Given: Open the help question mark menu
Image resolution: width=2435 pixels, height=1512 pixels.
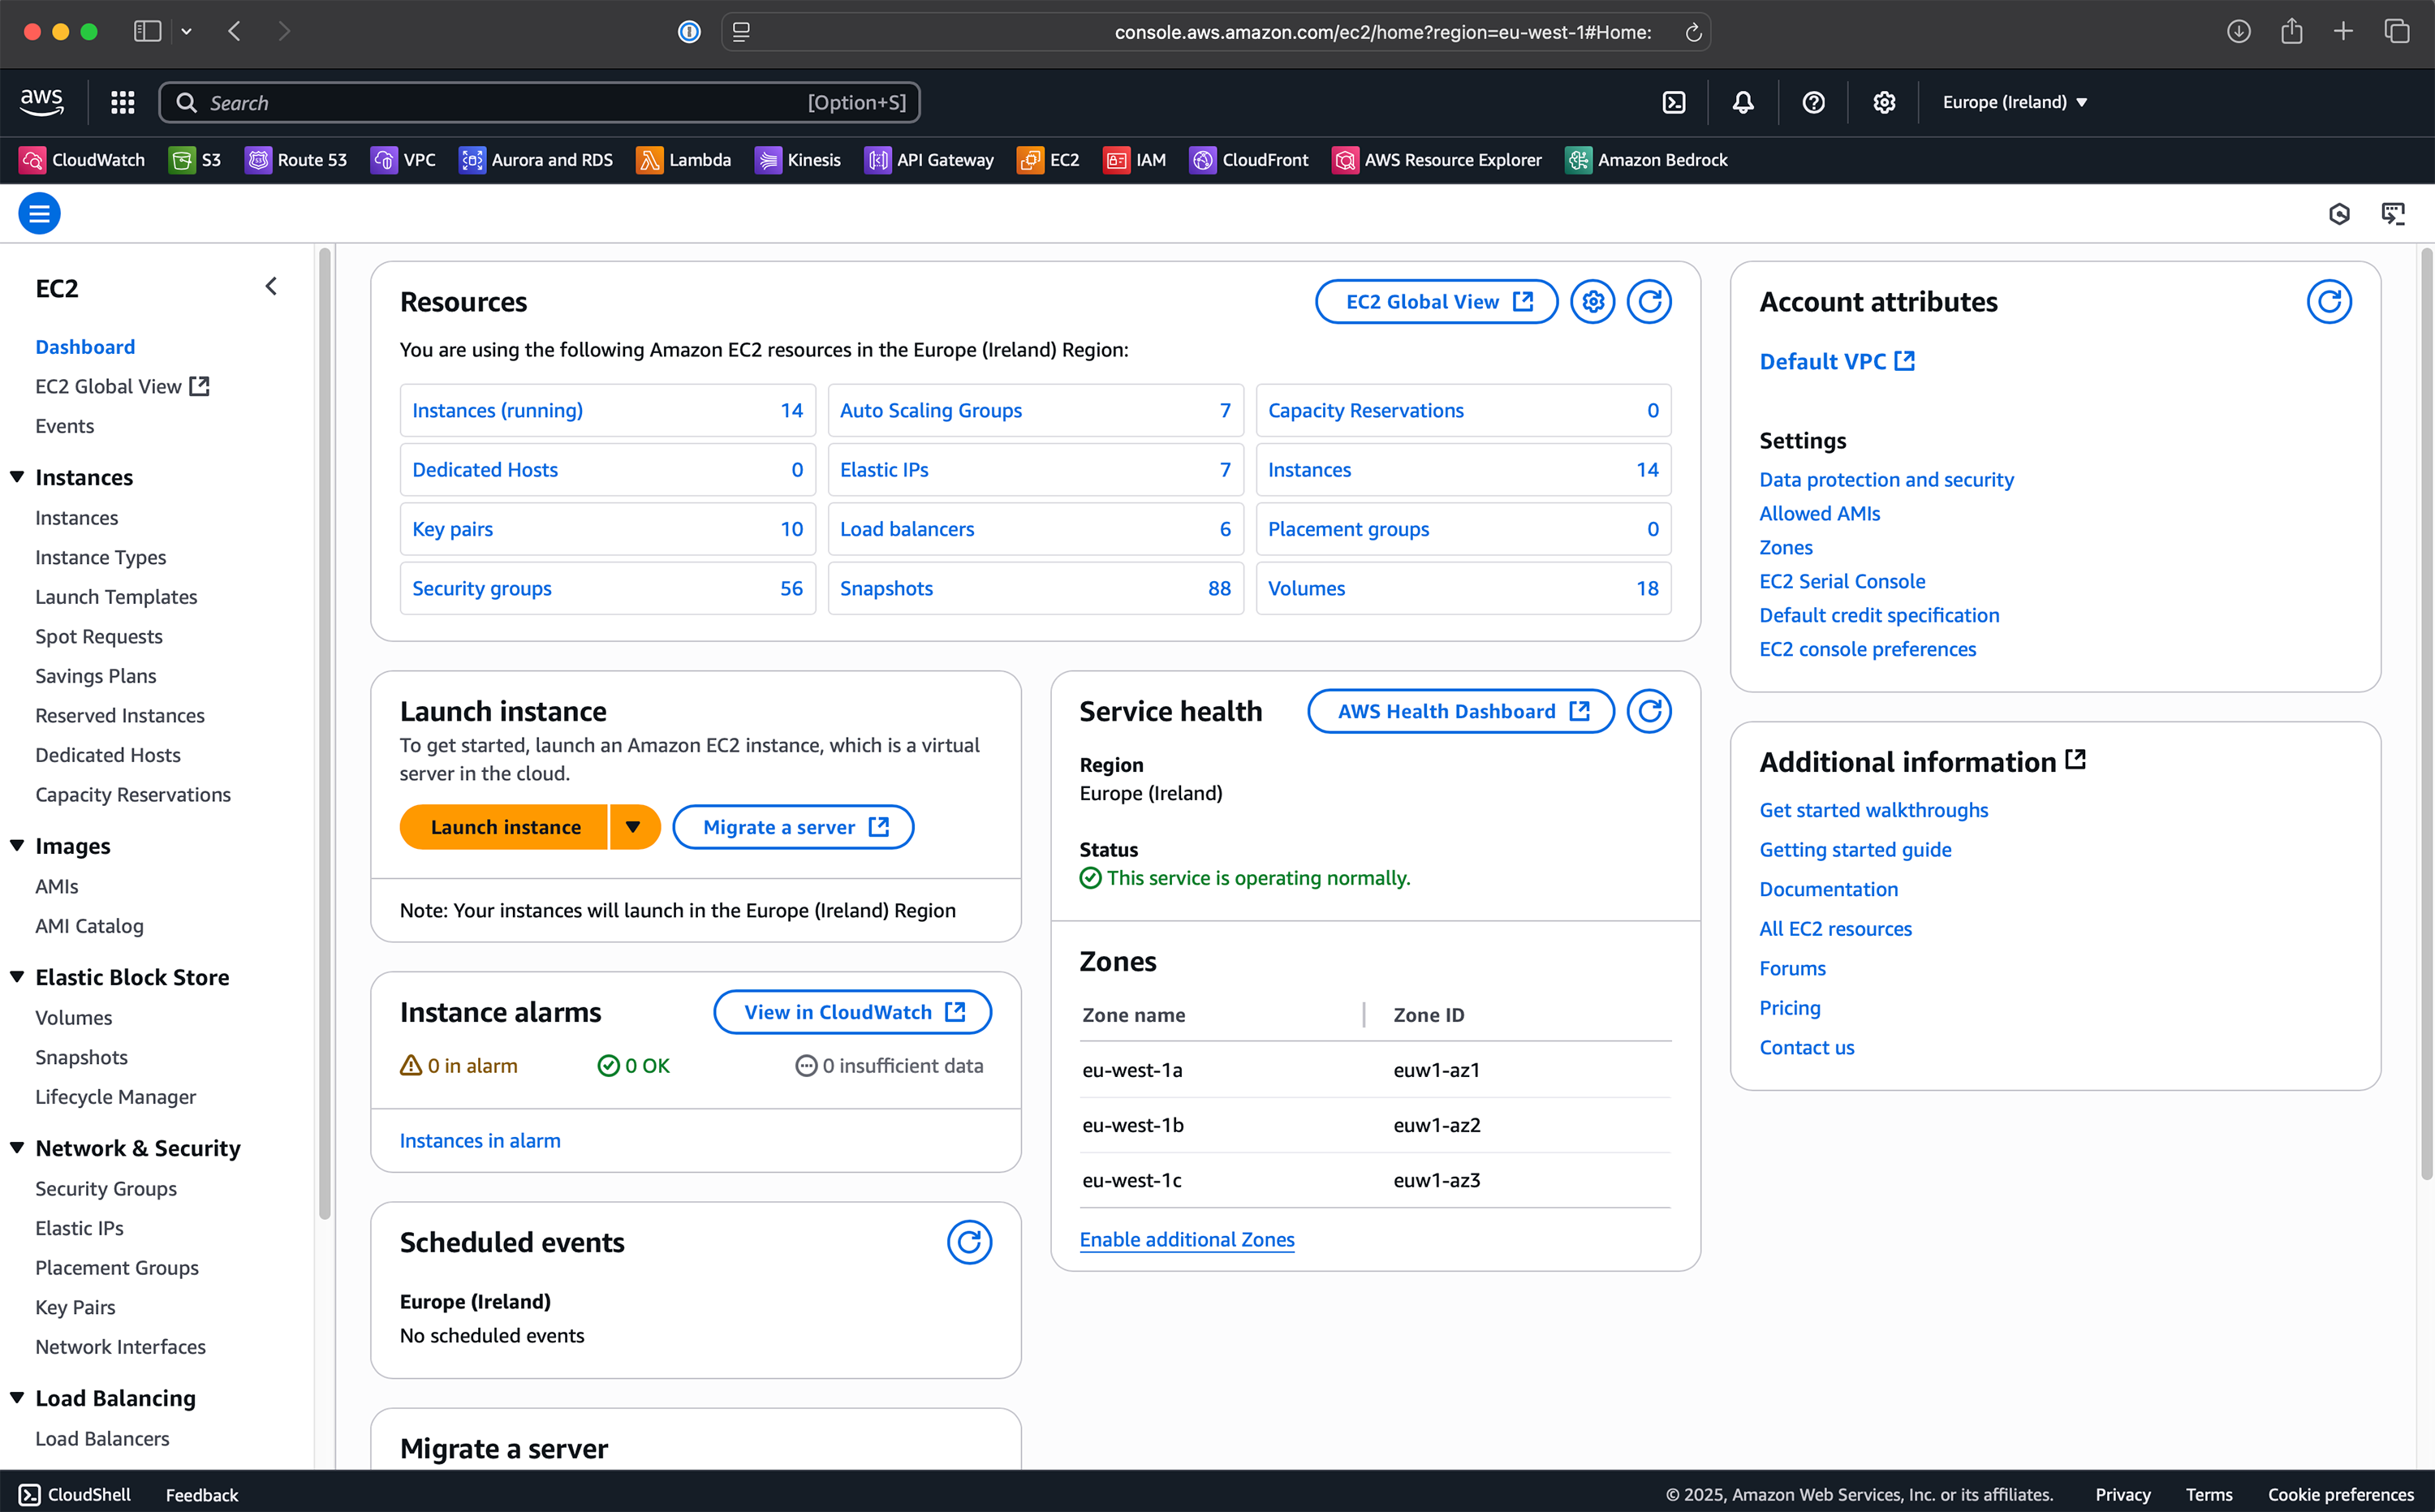Looking at the screenshot, I should pyautogui.click(x=1813, y=102).
